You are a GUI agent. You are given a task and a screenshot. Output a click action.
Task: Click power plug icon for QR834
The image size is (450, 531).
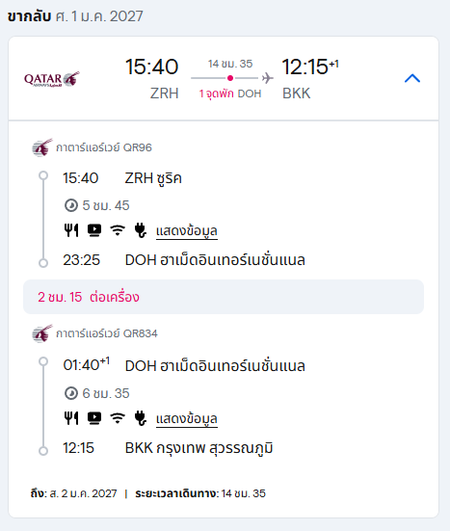coord(141,418)
